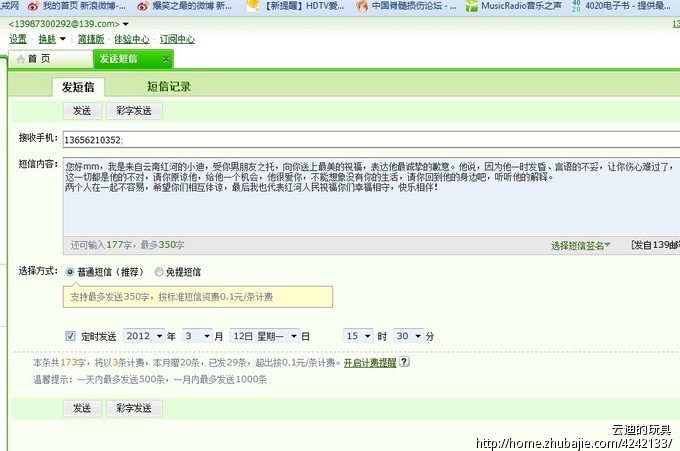Click the 支持最多发送350字 tip text
Image resolution: width=680 pixels, height=451 pixels.
[172, 297]
